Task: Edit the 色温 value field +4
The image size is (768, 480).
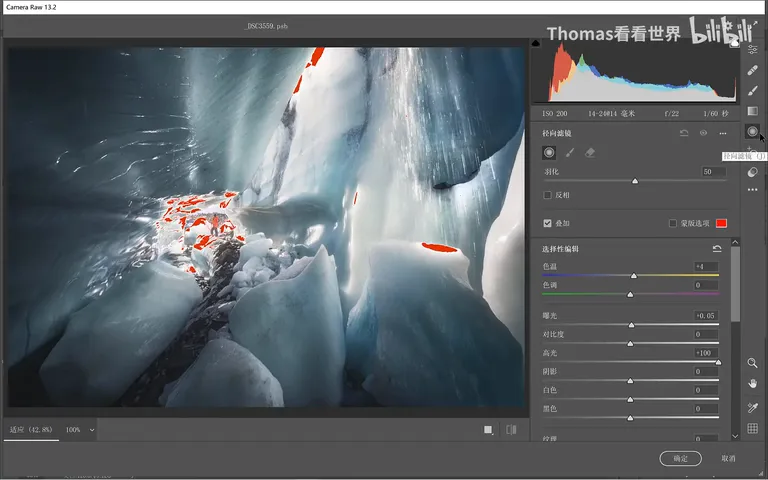Action: click(x=706, y=266)
